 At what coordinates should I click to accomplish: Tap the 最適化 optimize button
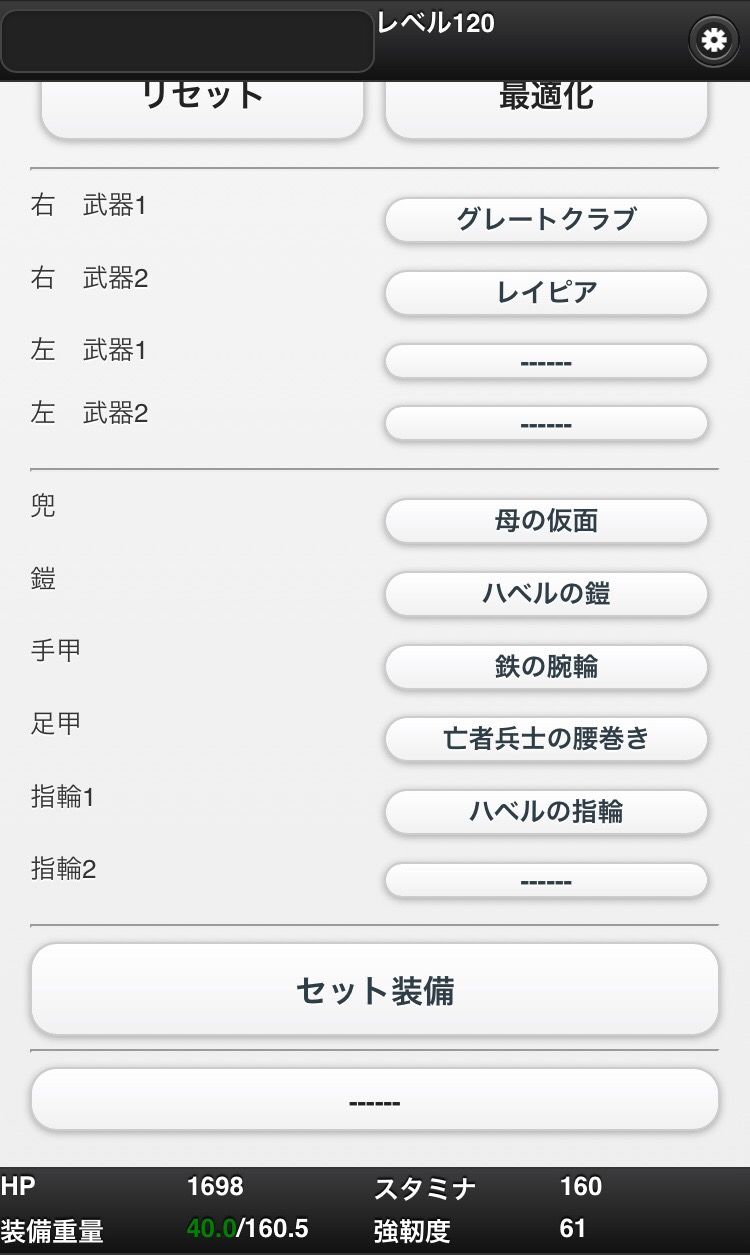pos(546,105)
